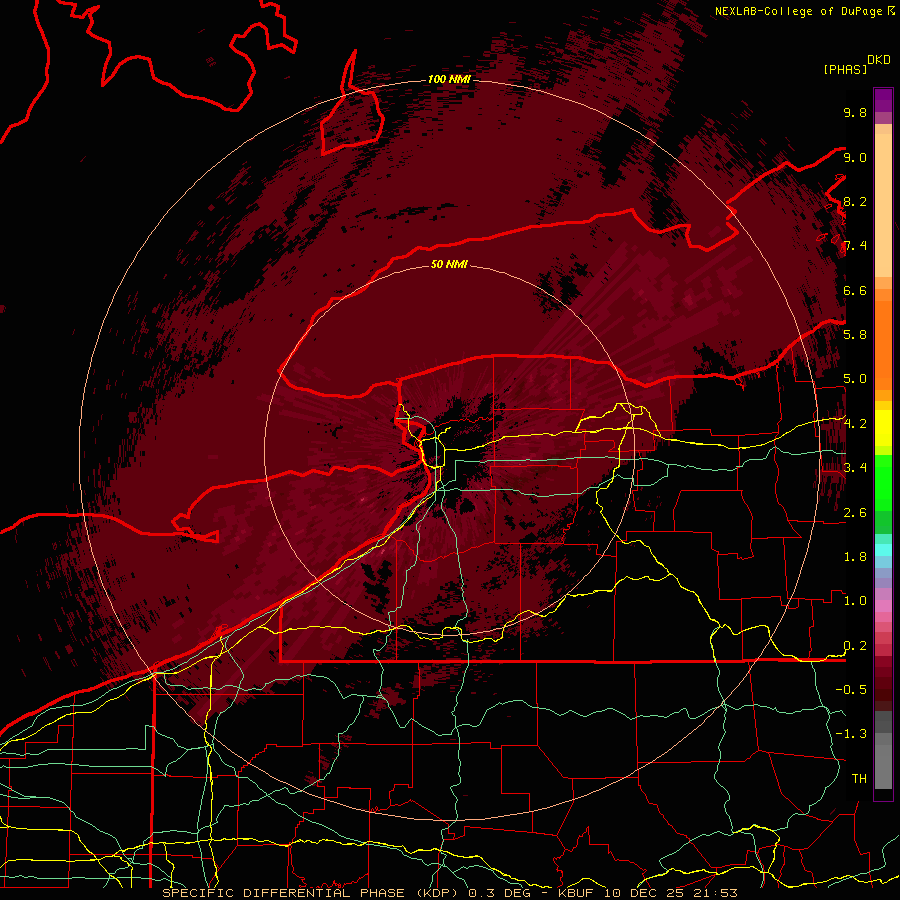Screen dimensions: 900x900
Task: Click the 7.4 scale value
Action: point(855,246)
